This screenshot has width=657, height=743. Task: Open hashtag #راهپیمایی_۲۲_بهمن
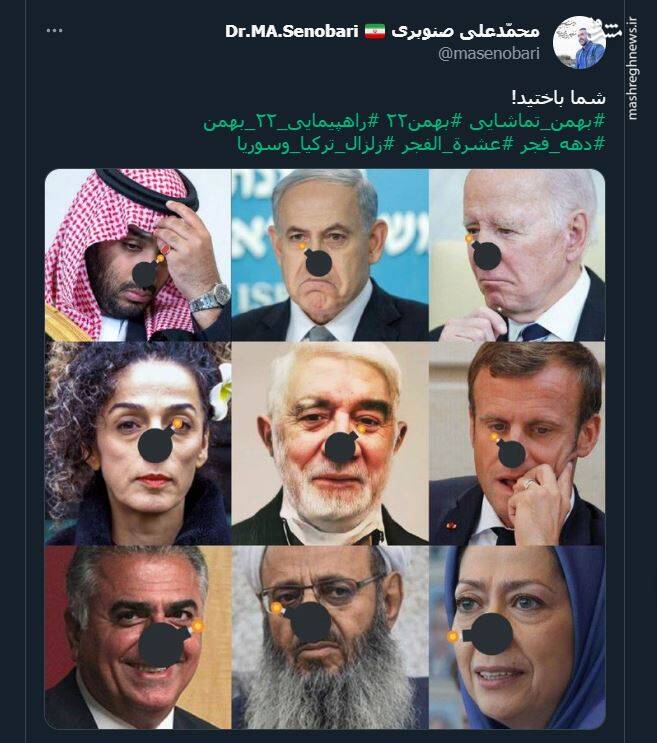tap(287, 122)
